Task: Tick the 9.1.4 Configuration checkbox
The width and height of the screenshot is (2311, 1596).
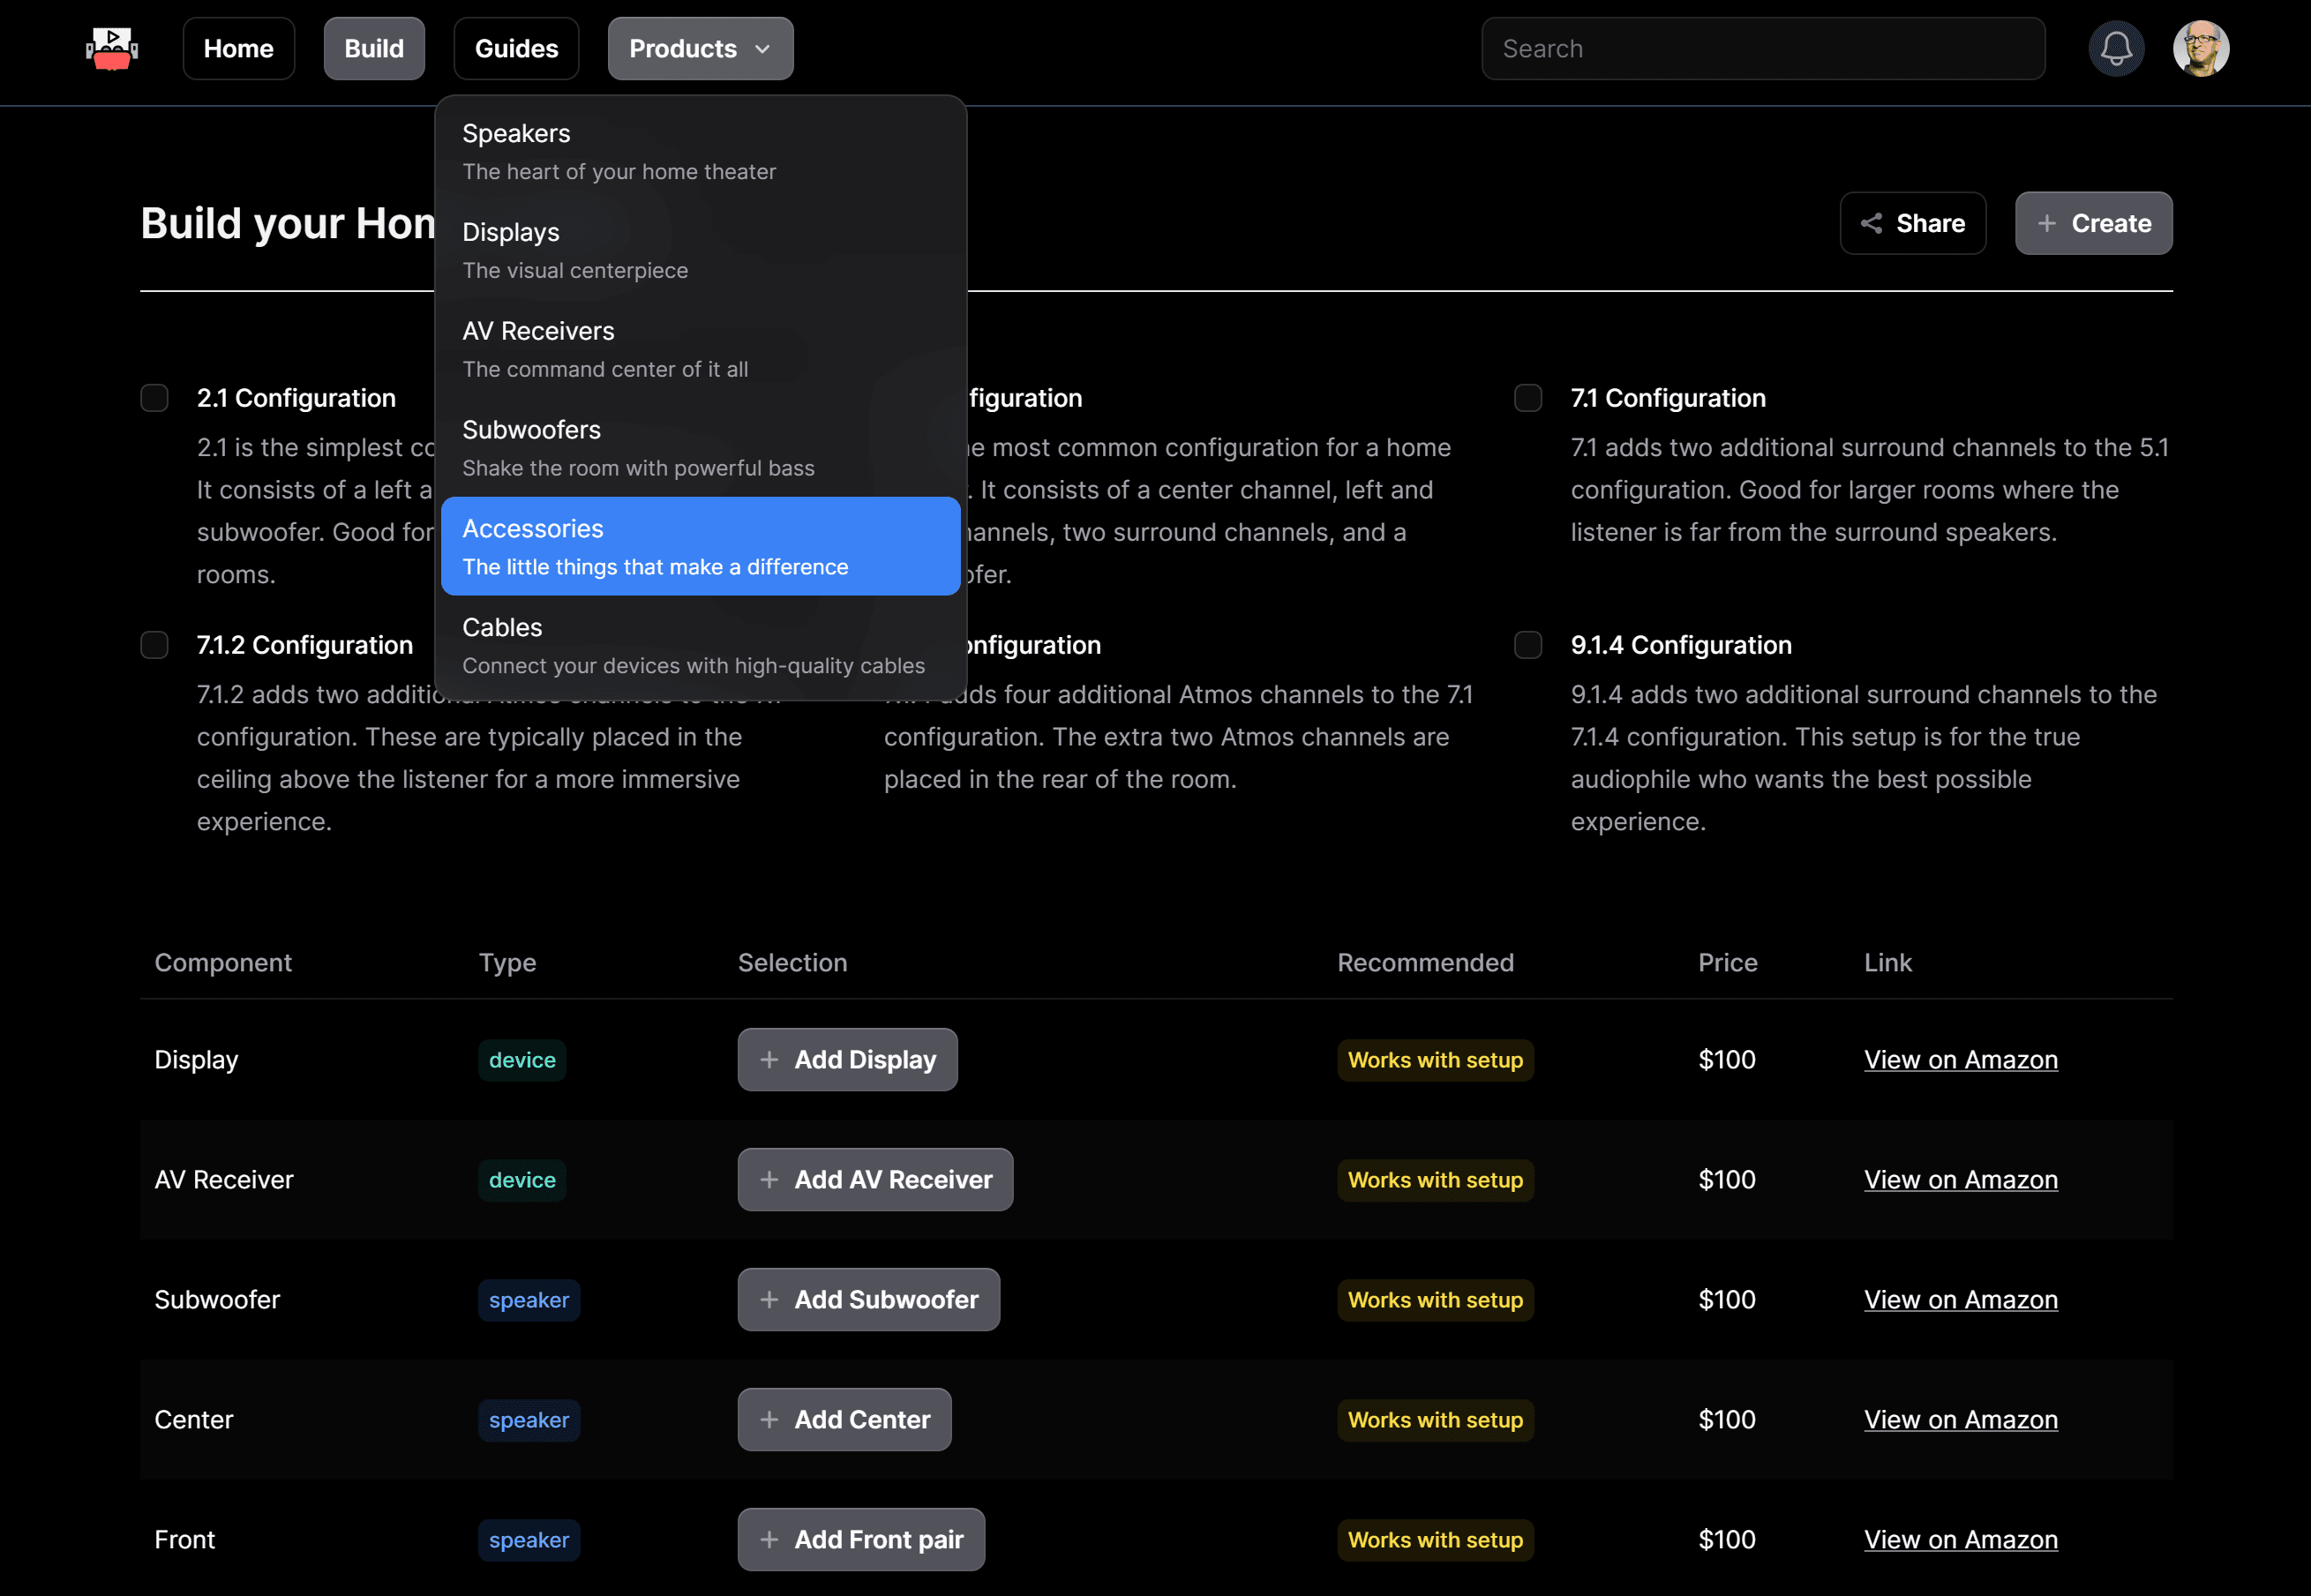Action: (1527, 645)
